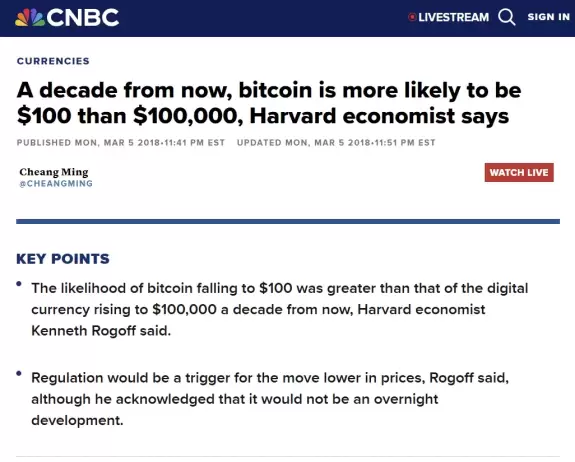Click author name Cheang Ming
The height and width of the screenshot is (462, 575).
tap(54, 172)
